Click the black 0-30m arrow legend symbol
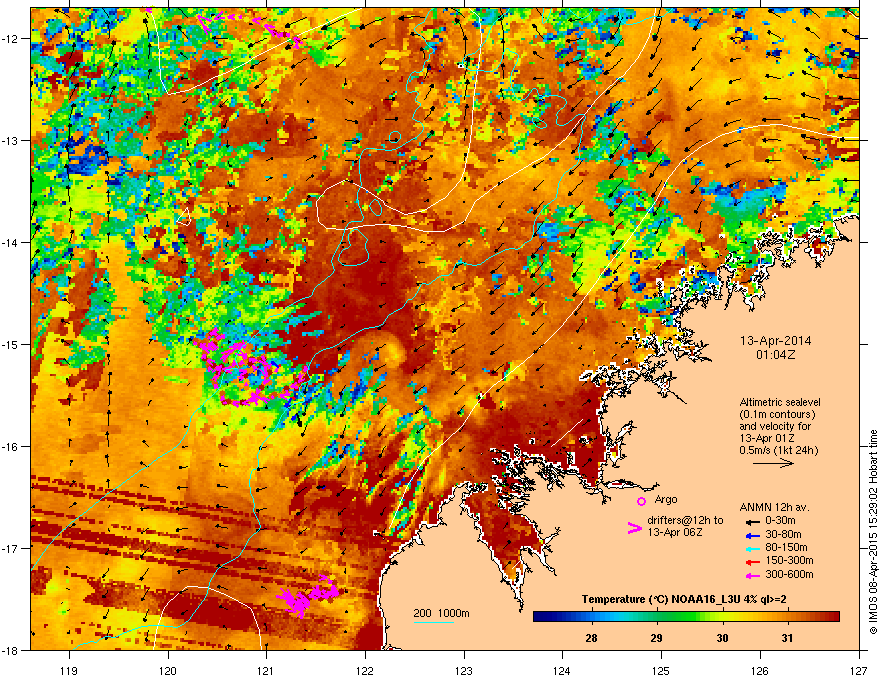Viewport: 880px width, 680px height. tap(753, 521)
